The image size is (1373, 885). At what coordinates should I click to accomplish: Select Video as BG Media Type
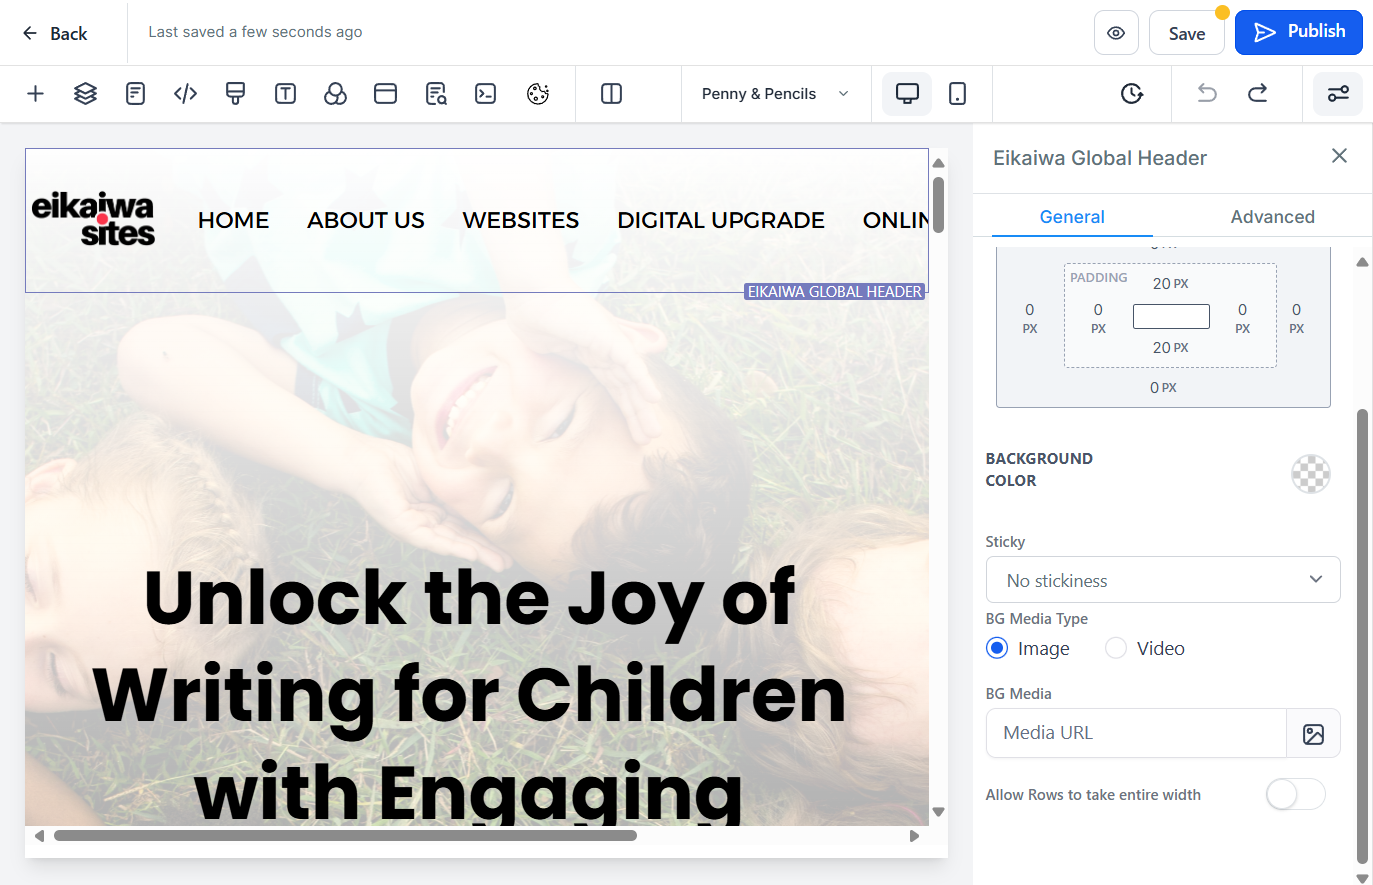pyautogui.click(x=1116, y=648)
